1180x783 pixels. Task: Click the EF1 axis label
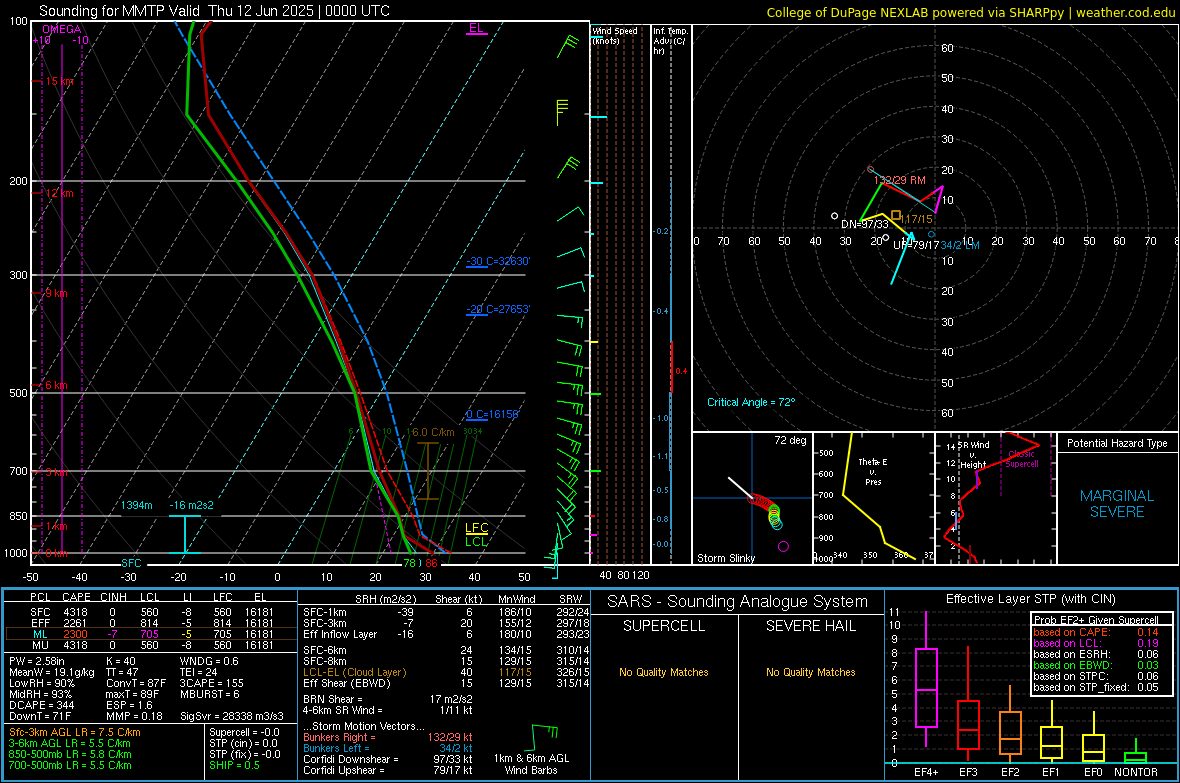pos(1051,772)
